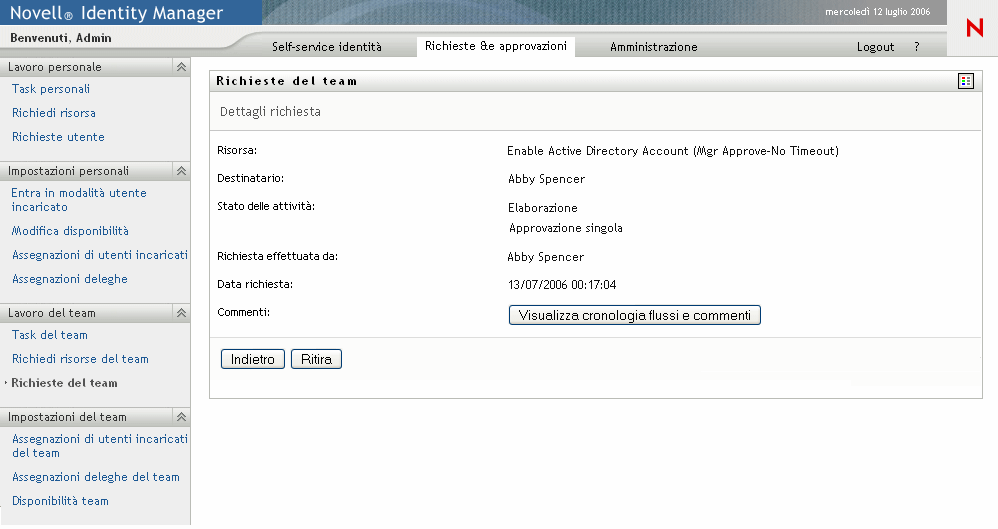Open Task personali in sidebar
The height and width of the screenshot is (529, 998).
click(x=51, y=89)
